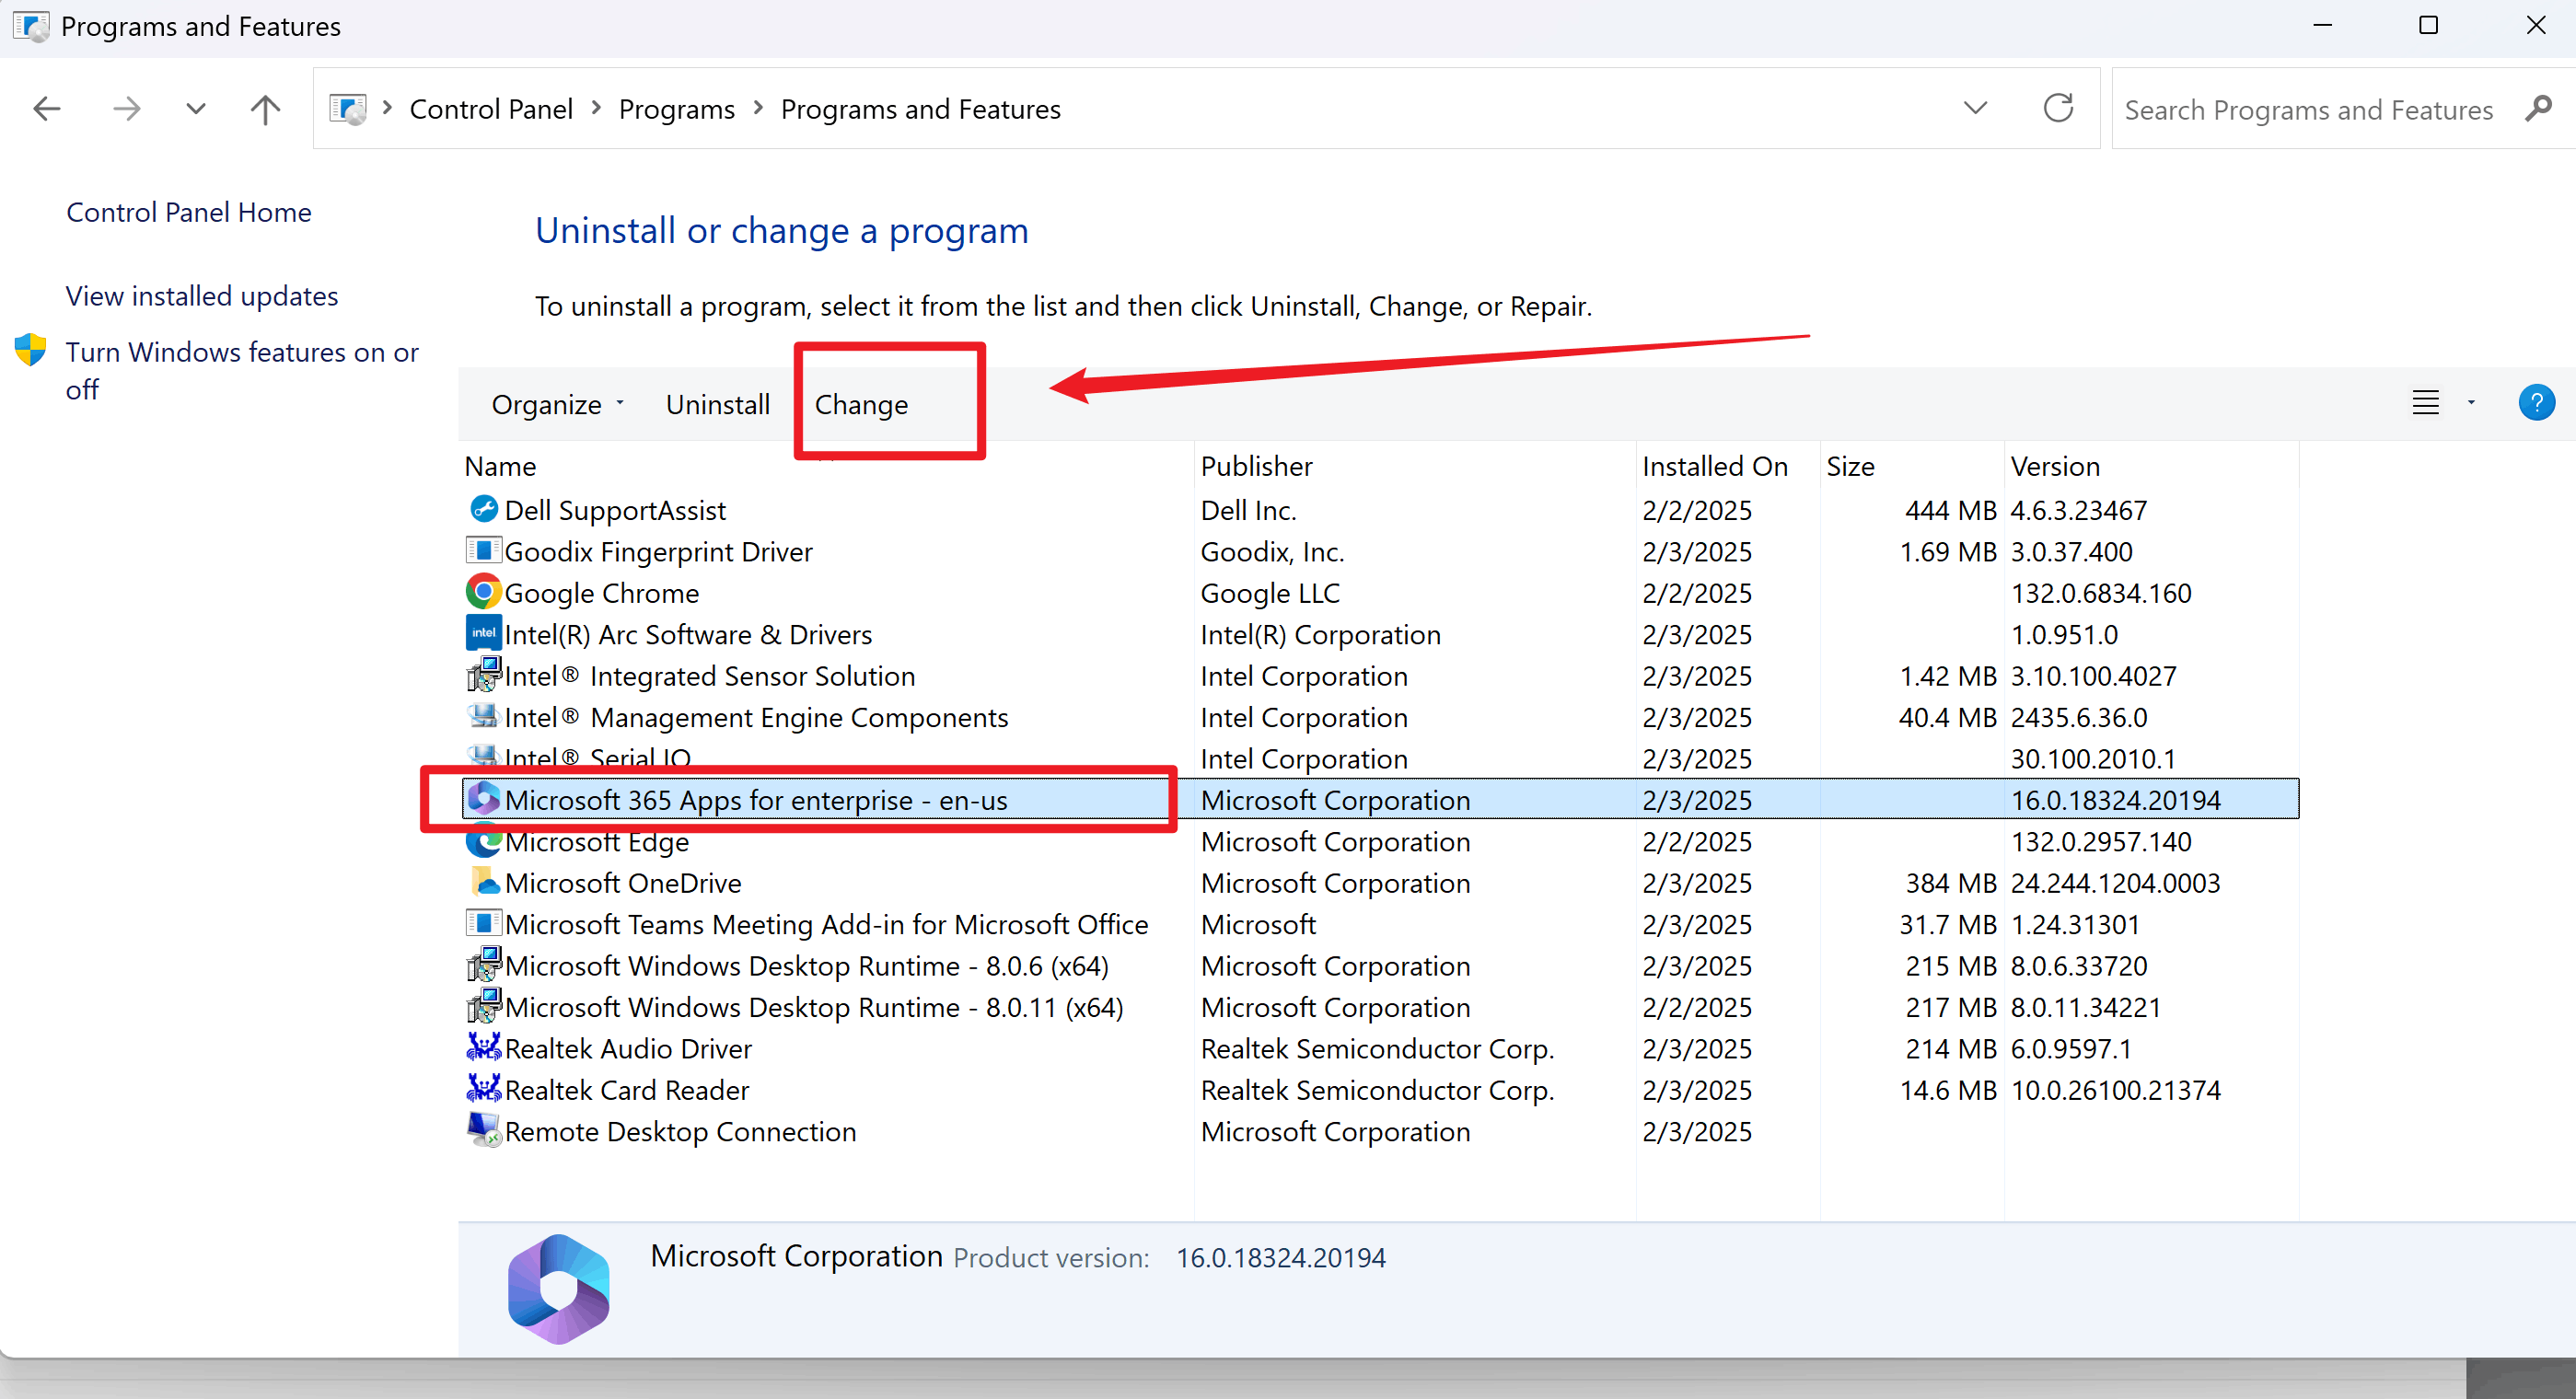Viewport: 2576px width, 1399px height.
Task: Click the search magnifier icon
Action: click(2538, 108)
